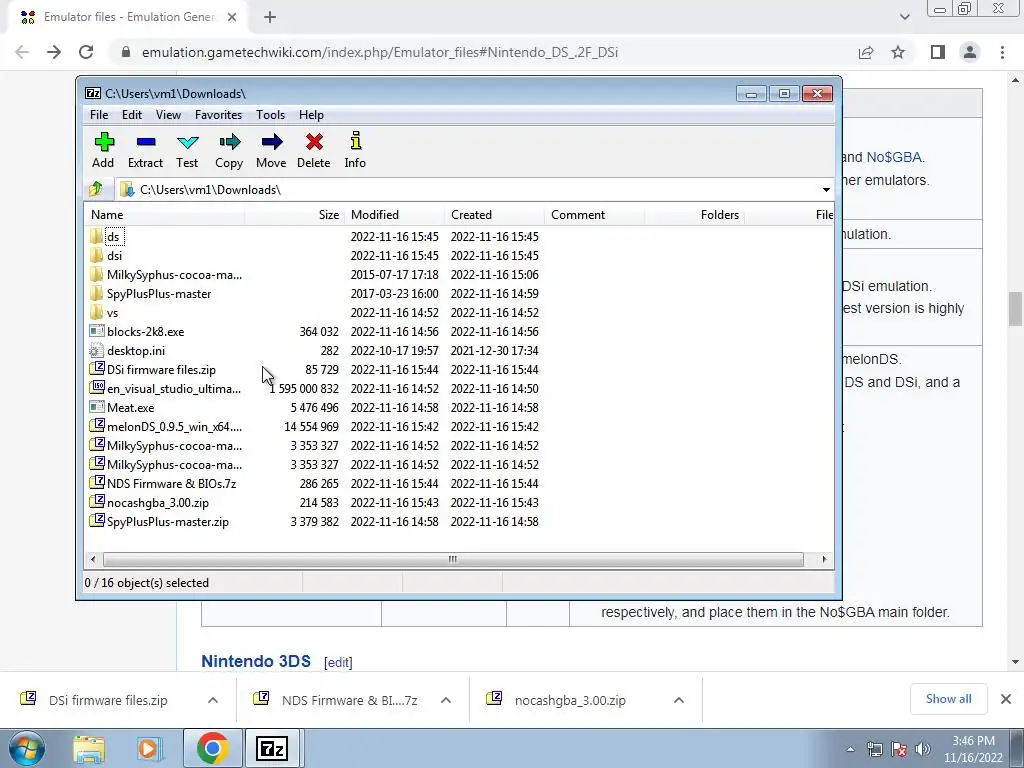Click the horizontal scrollbar thumb in 7-Zip
The image size is (1024, 768).
tap(453, 559)
